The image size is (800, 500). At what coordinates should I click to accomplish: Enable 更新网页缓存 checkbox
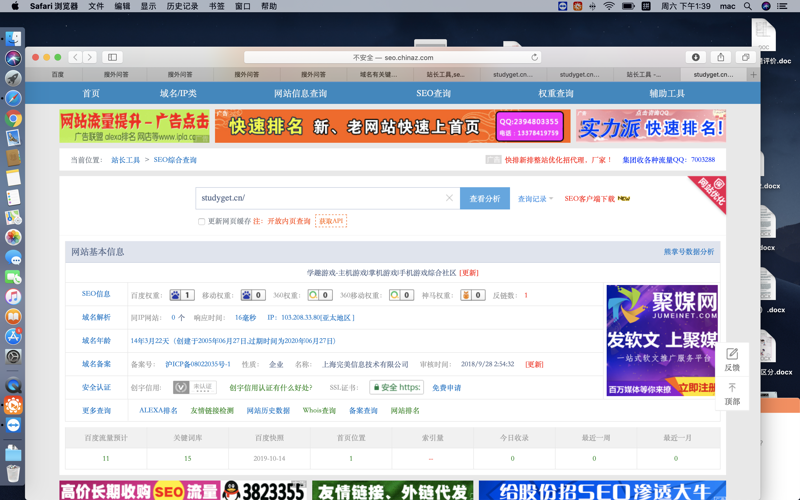(201, 221)
